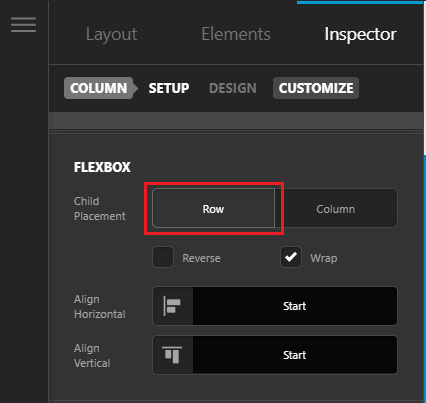
Task: Click the CUSTOMIZE button
Action: 316,88
